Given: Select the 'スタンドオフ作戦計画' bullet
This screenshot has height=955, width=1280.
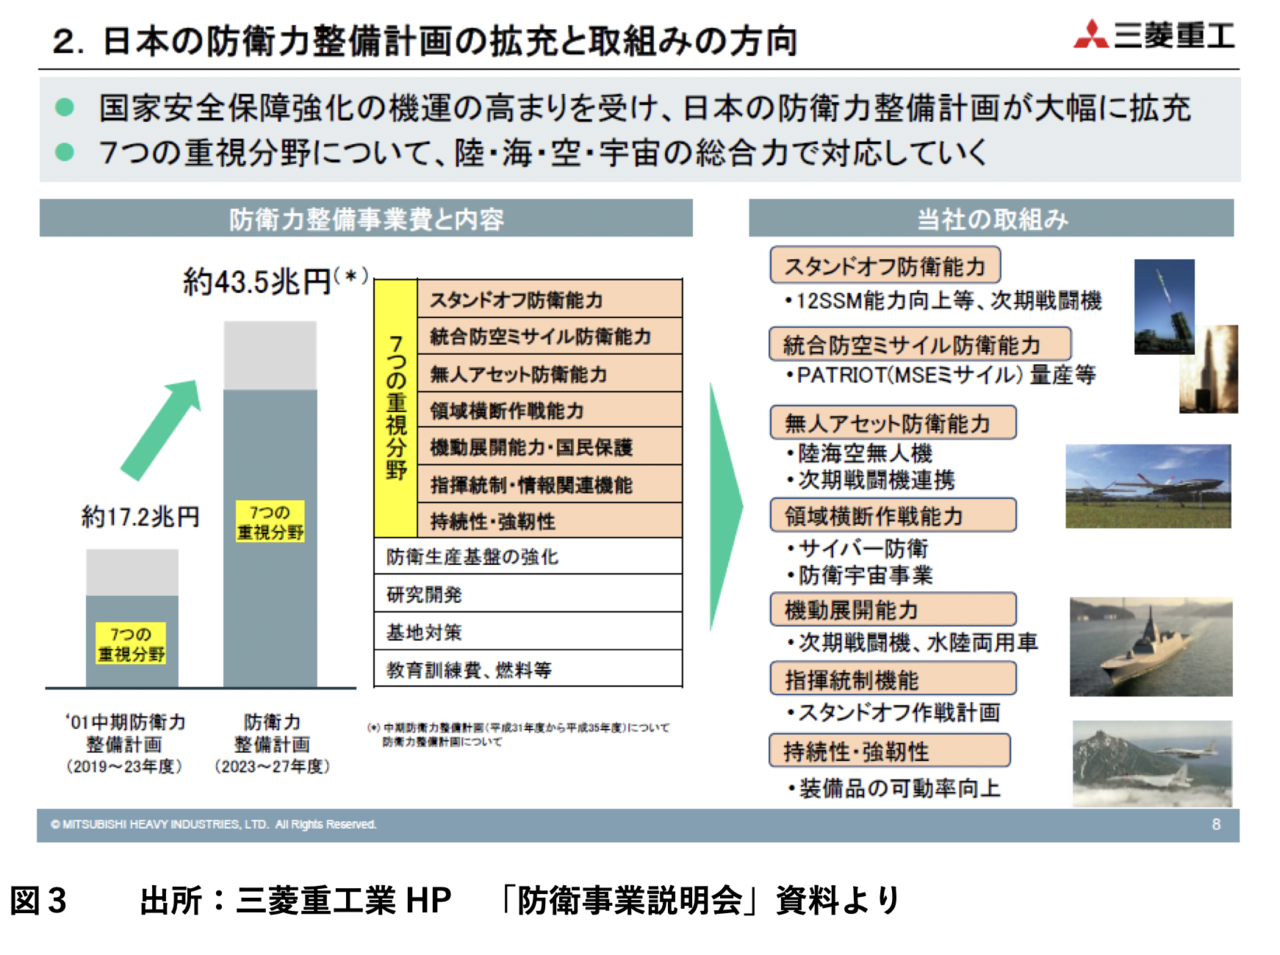Looking at the screenshot, I should click(x=893, y=712).
